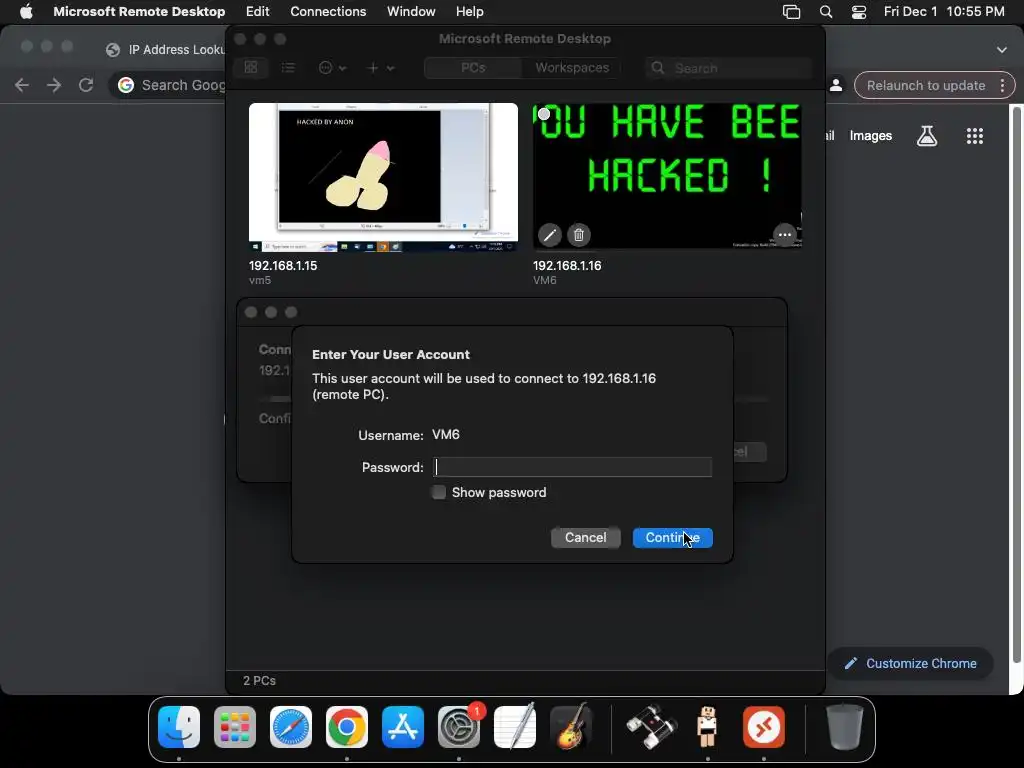The image size is (1024, 768).
Task: Open the Microsoft Remote Desktop app menu
Action: coord(139,11)
